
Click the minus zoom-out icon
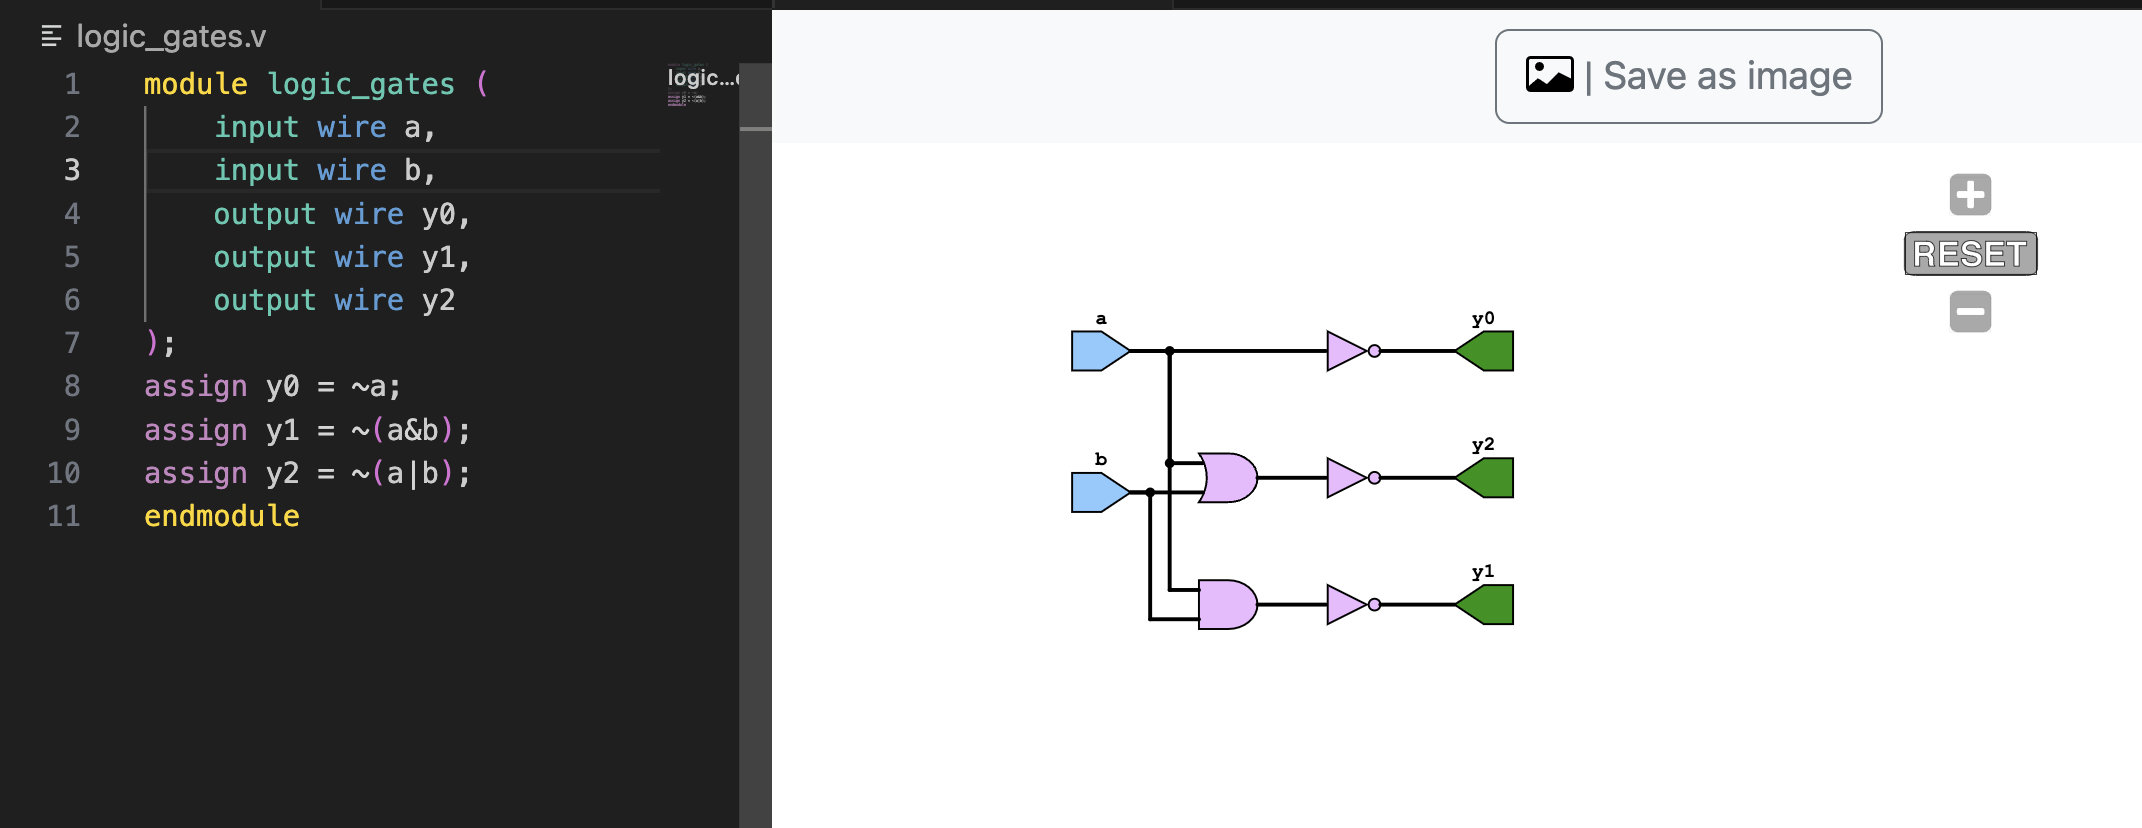[1970, 312]
